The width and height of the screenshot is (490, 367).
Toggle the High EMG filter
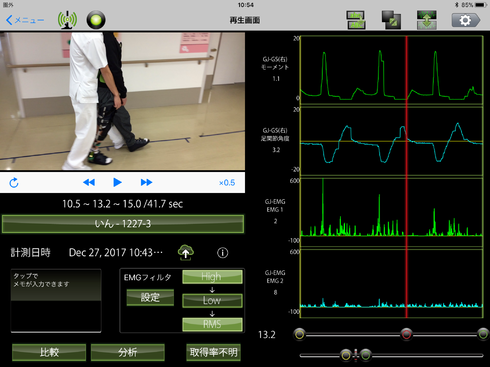212,277
